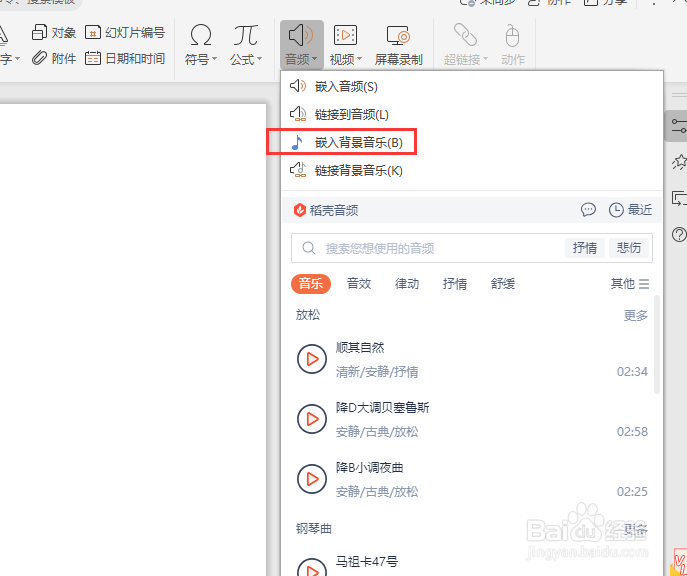Play the track 顺其自然
Image resolution: width=687 pixels, height=576 pixels.
point(312,359)
